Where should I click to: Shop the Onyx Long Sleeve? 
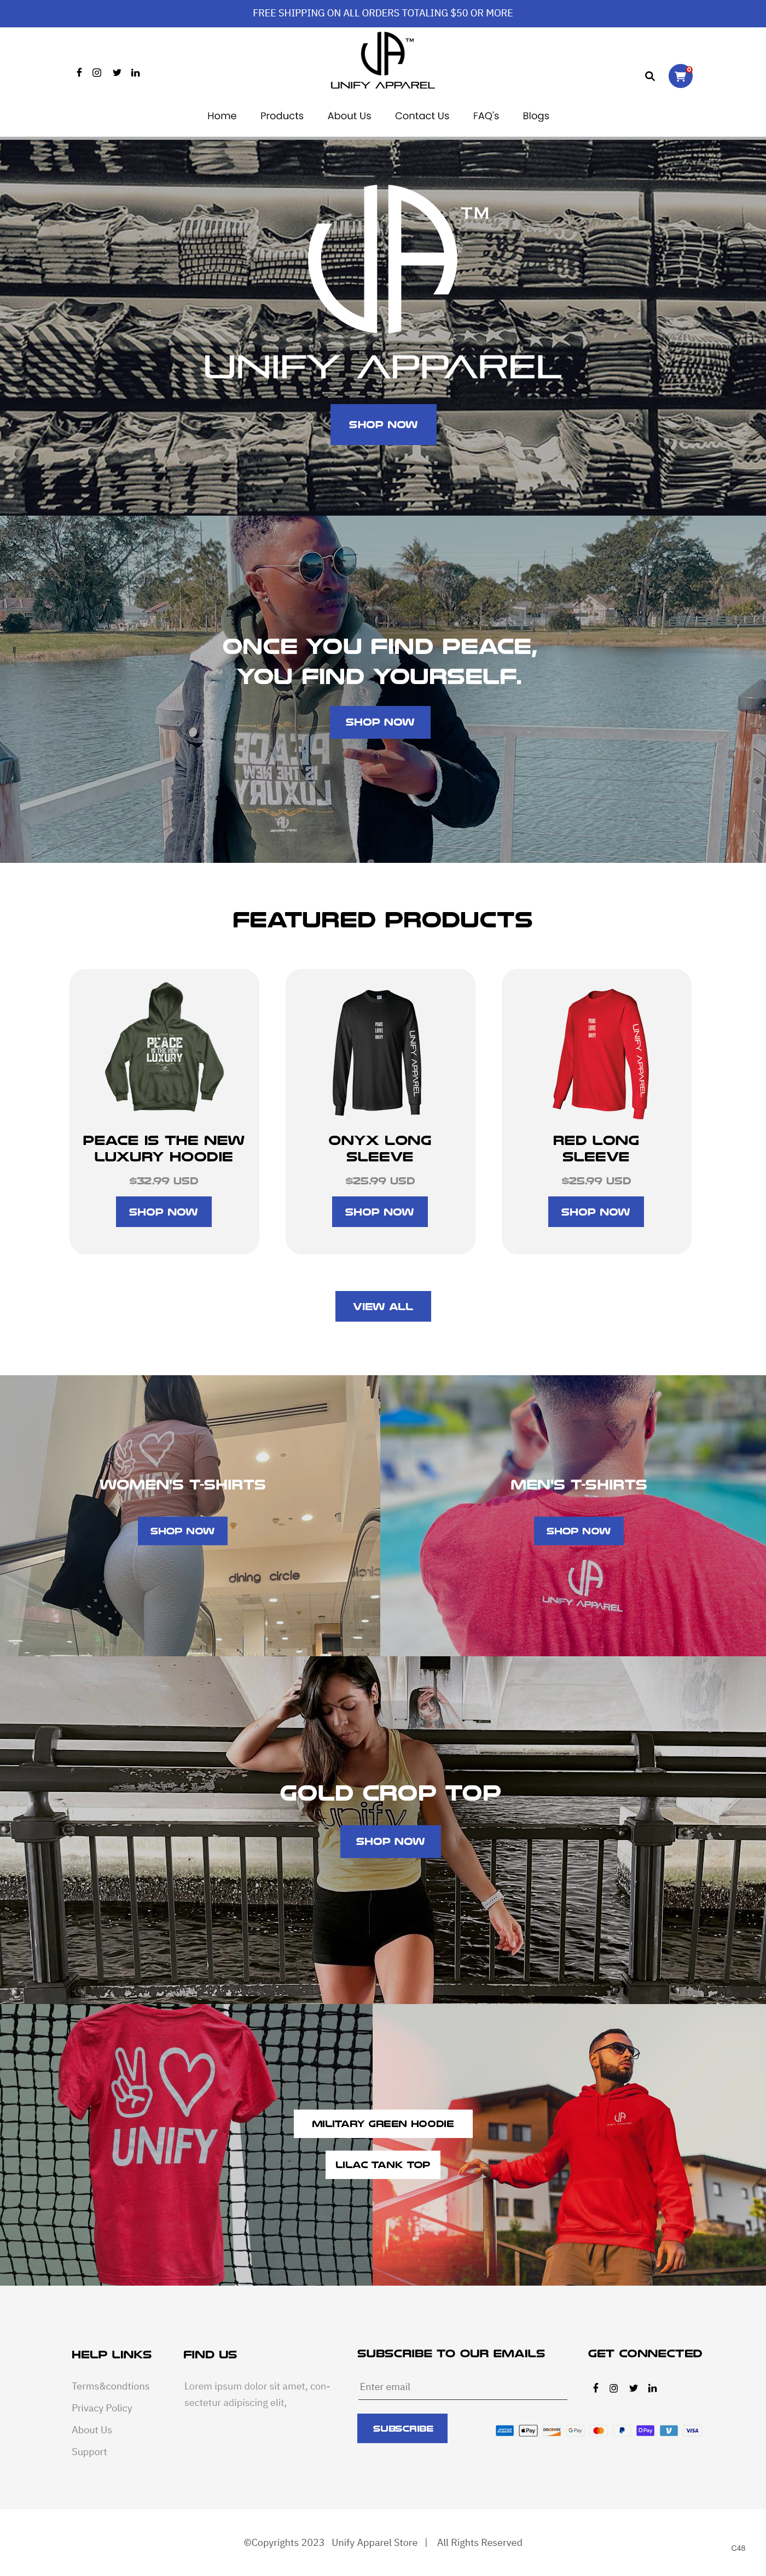point(380,1212)
